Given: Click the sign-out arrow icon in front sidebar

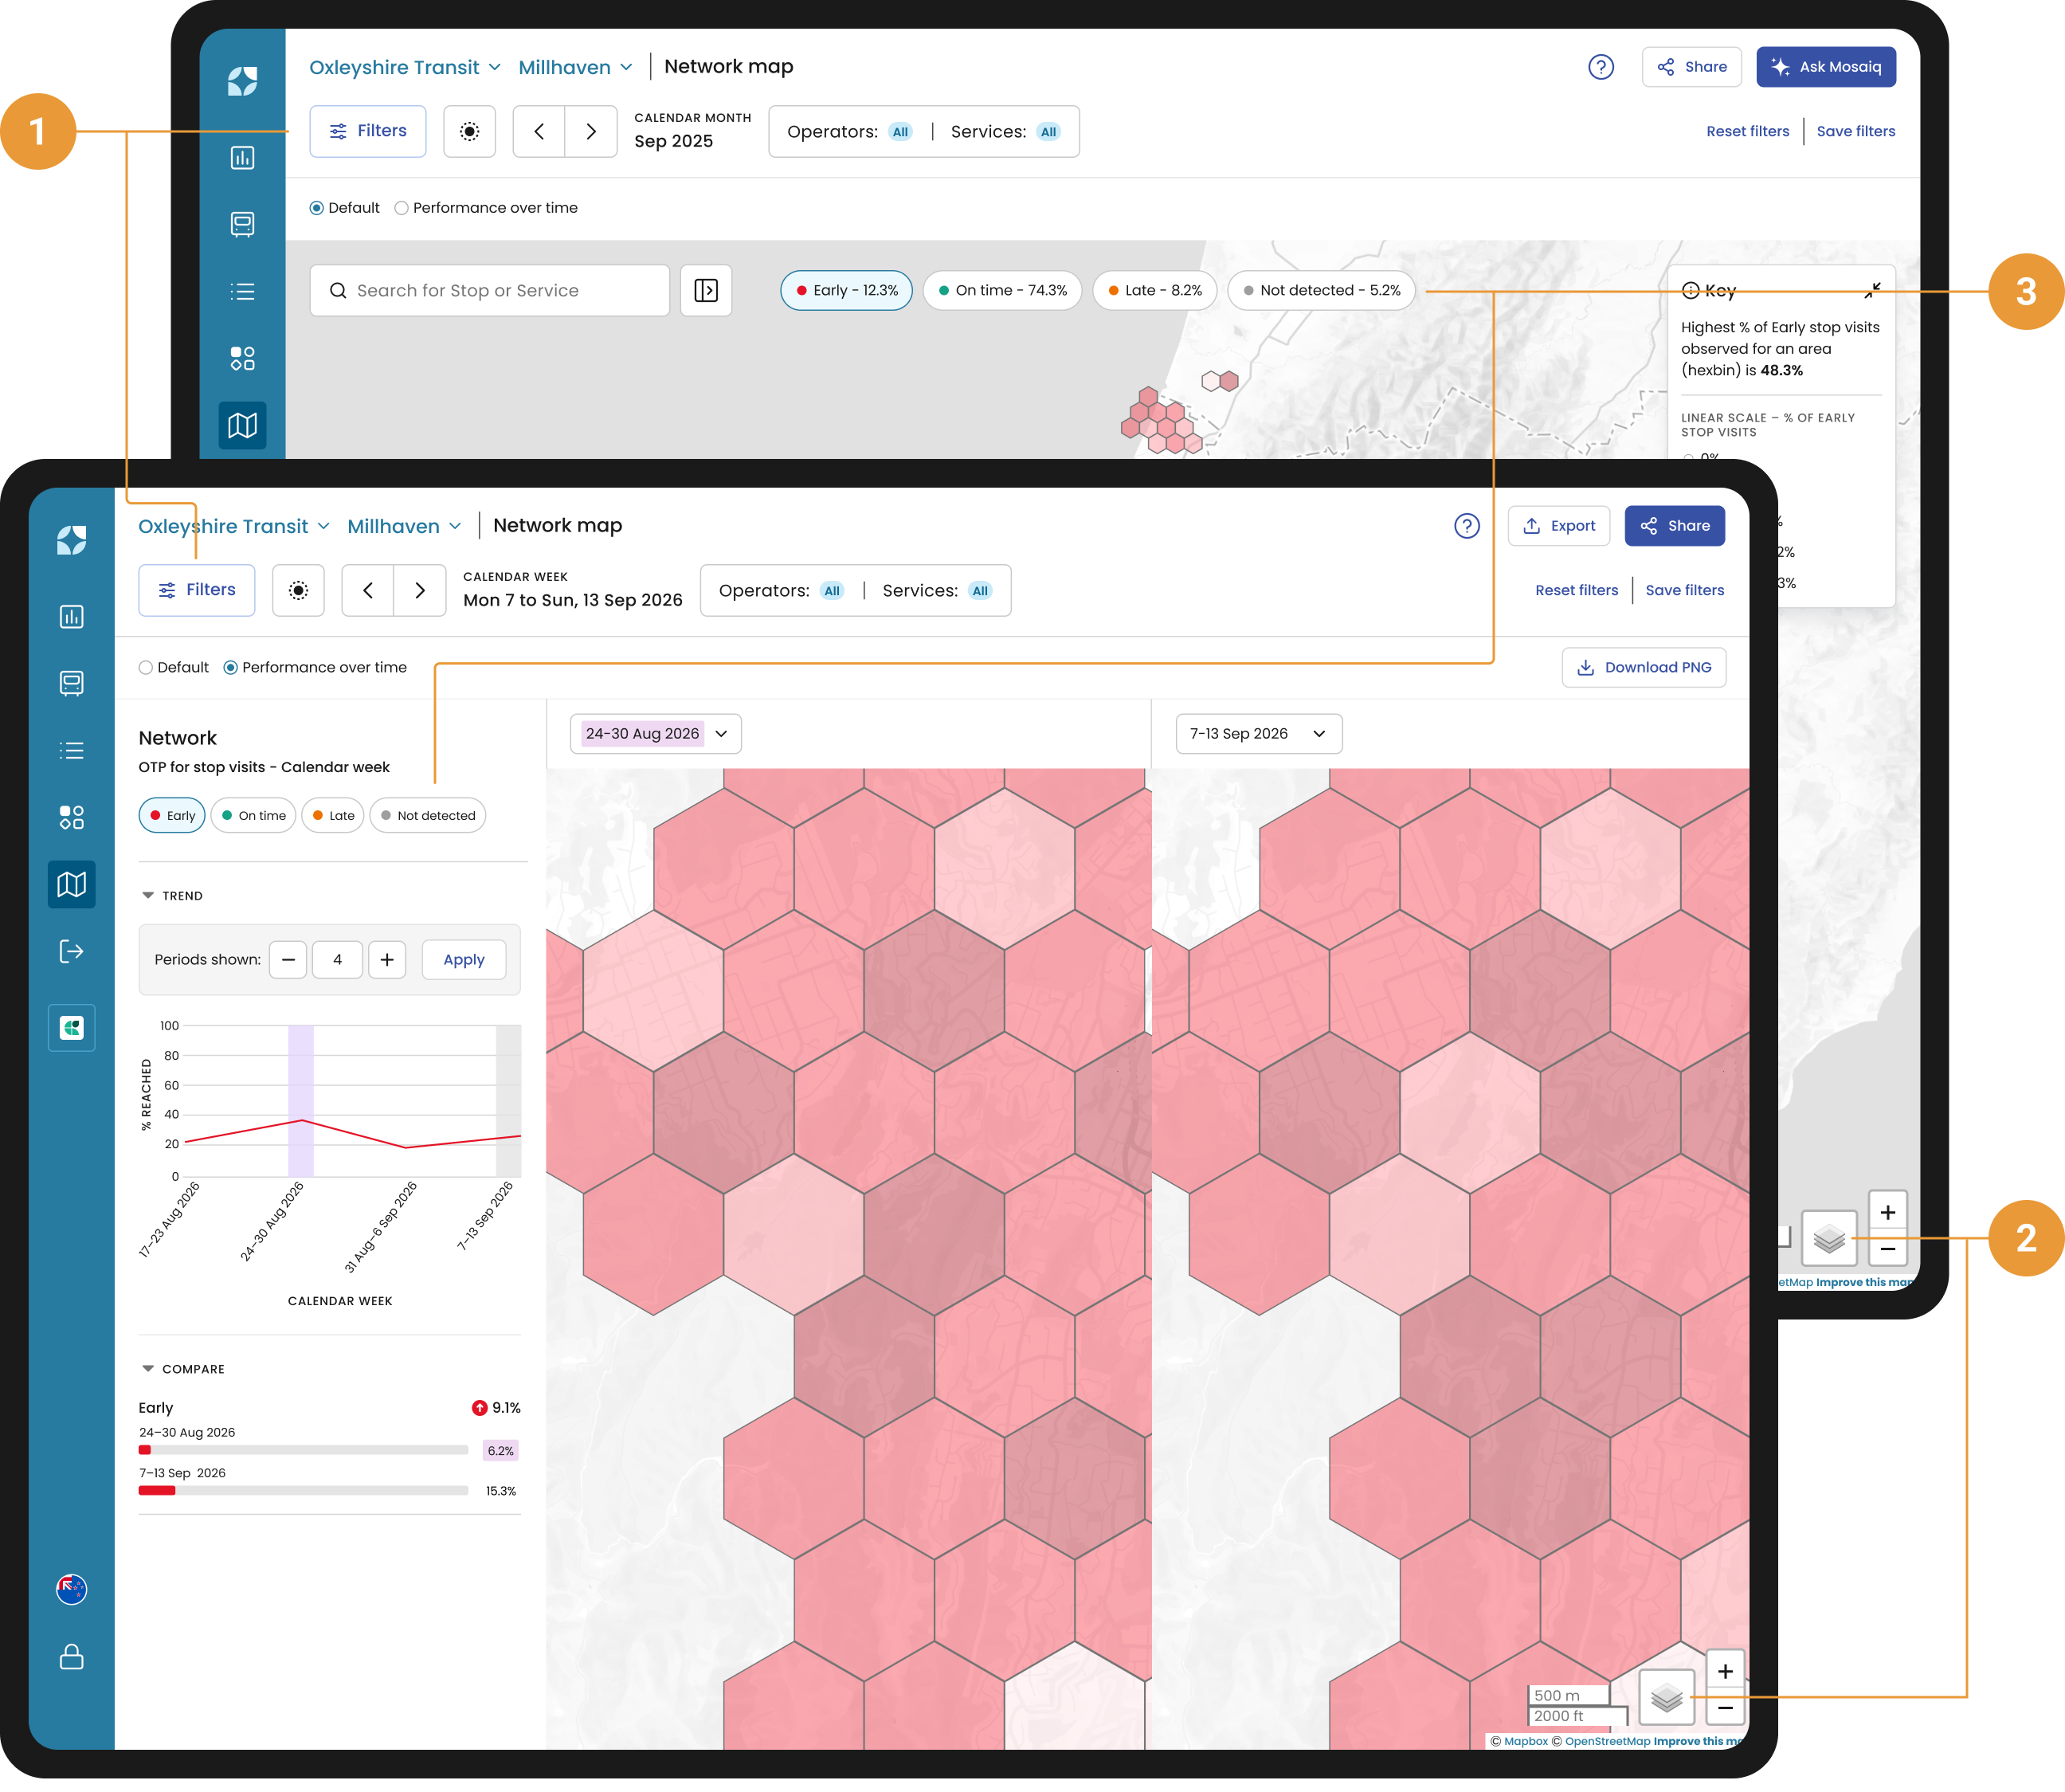Looking at the screenshot, I should (71, 951).
